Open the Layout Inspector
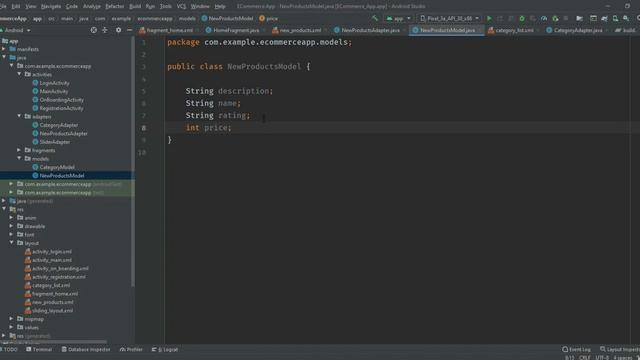640x360 pixels. click(x=620, y=349)
